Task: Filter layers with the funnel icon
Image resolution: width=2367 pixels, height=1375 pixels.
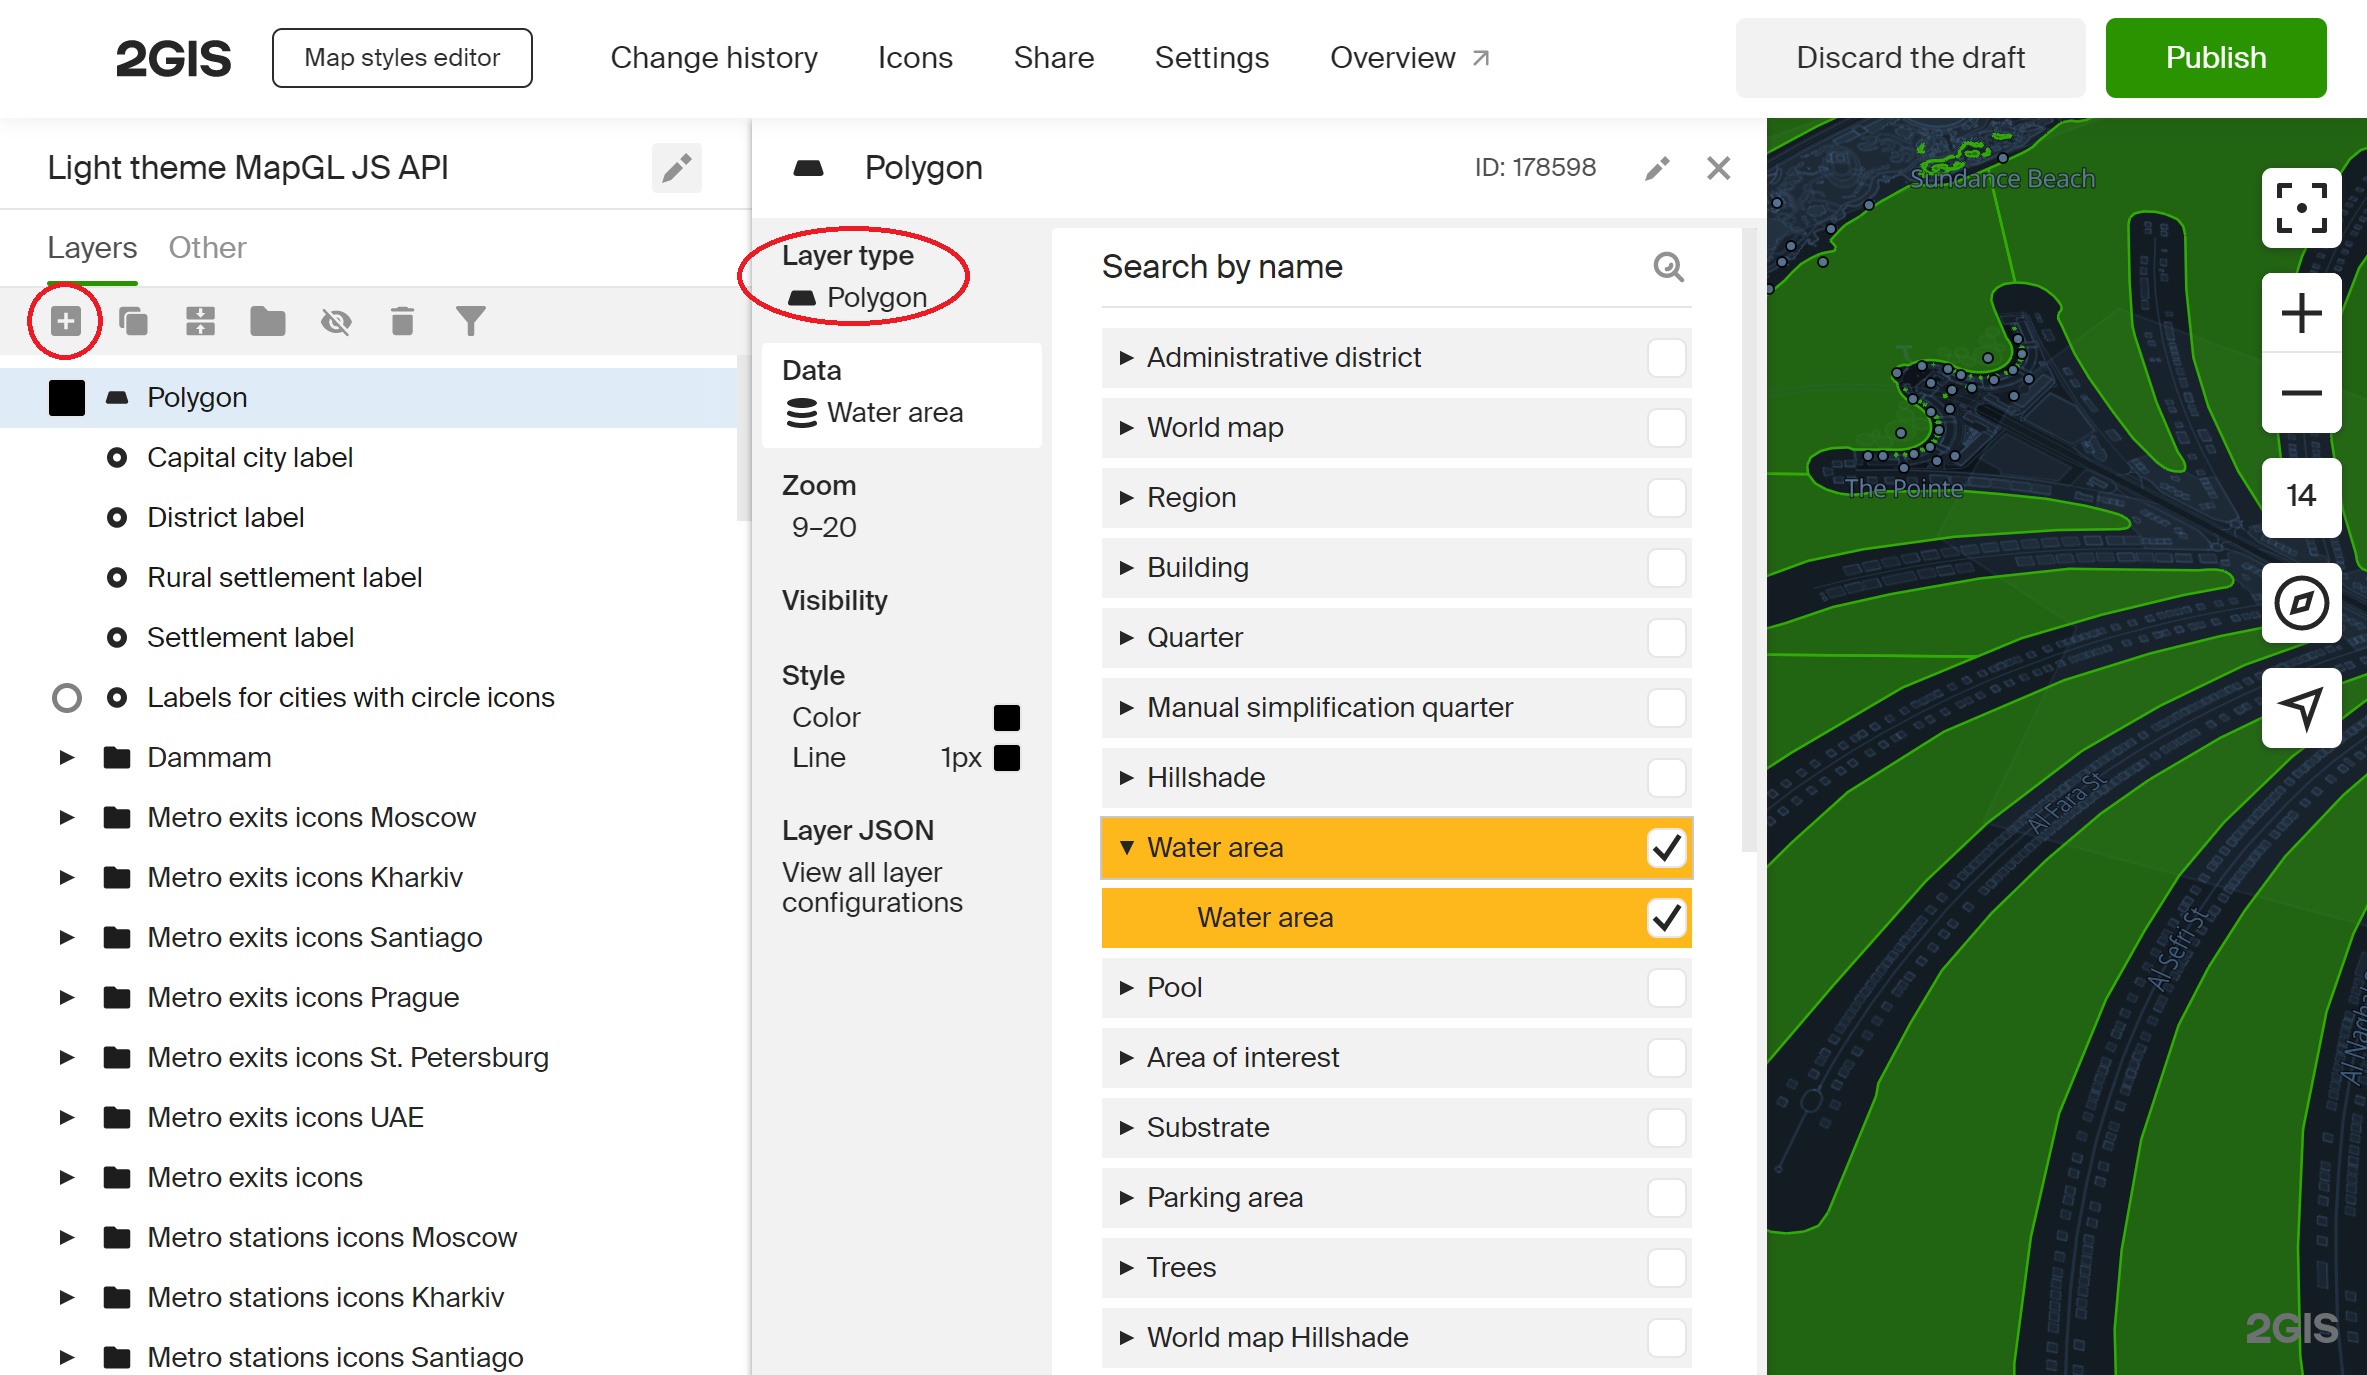Action: pyautogui.click(x=470, y=321)
